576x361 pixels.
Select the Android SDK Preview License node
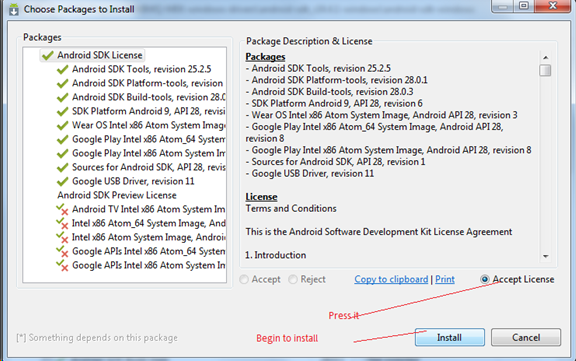click(x=117, y=195)
